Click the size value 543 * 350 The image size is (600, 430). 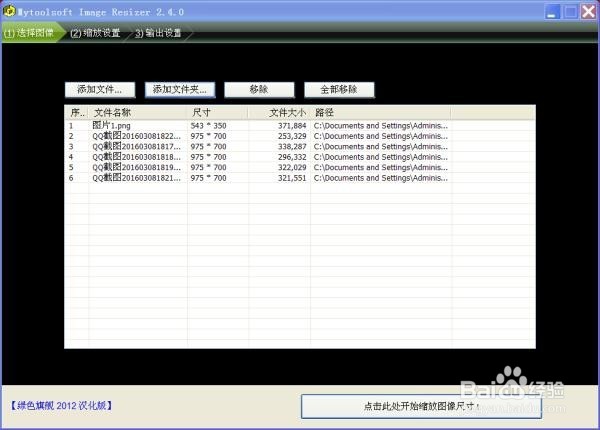(x=209, y=126)
